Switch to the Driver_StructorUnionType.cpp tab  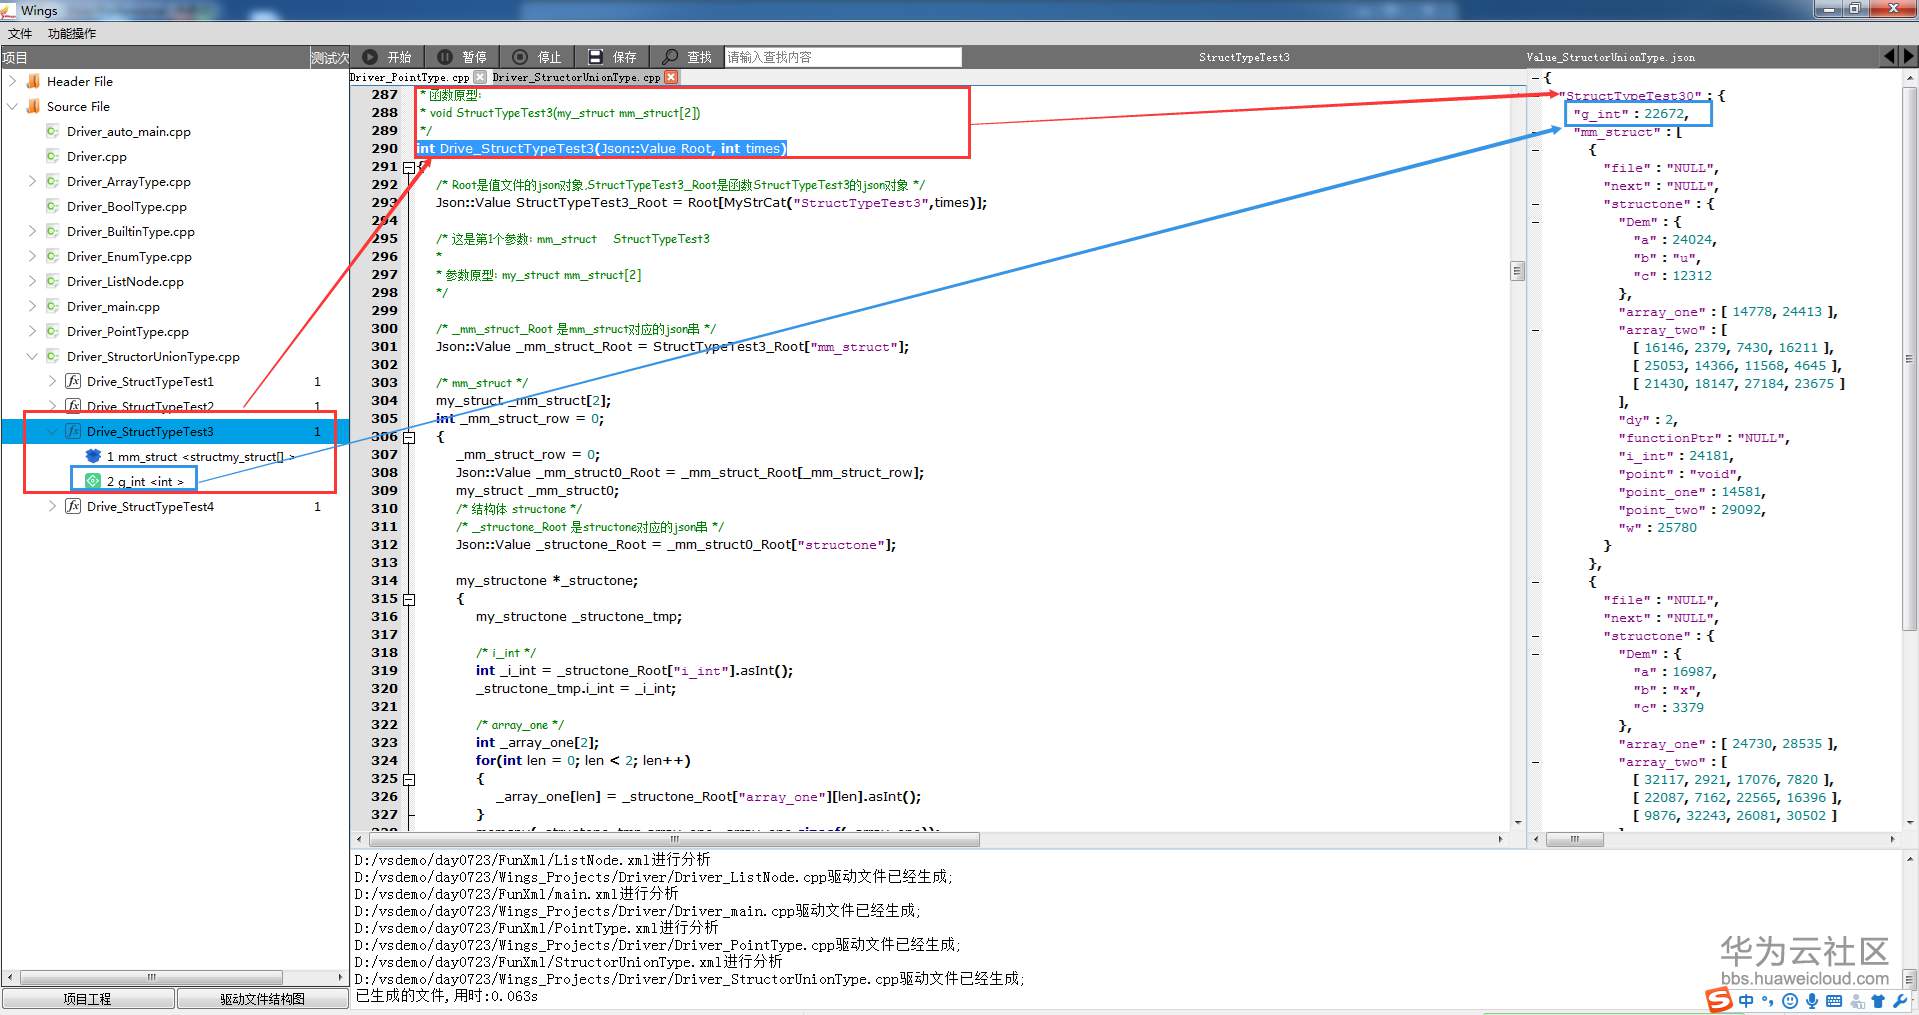point(576,77)
